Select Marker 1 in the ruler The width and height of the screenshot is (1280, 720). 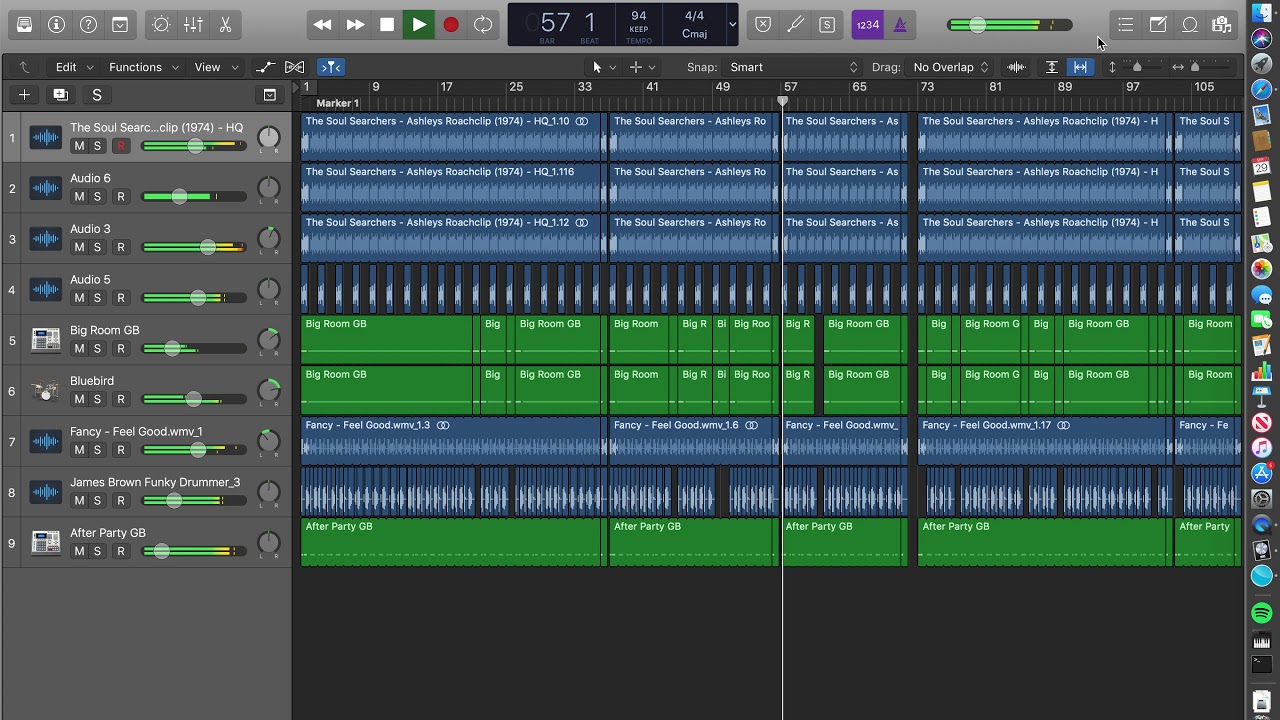337,103
